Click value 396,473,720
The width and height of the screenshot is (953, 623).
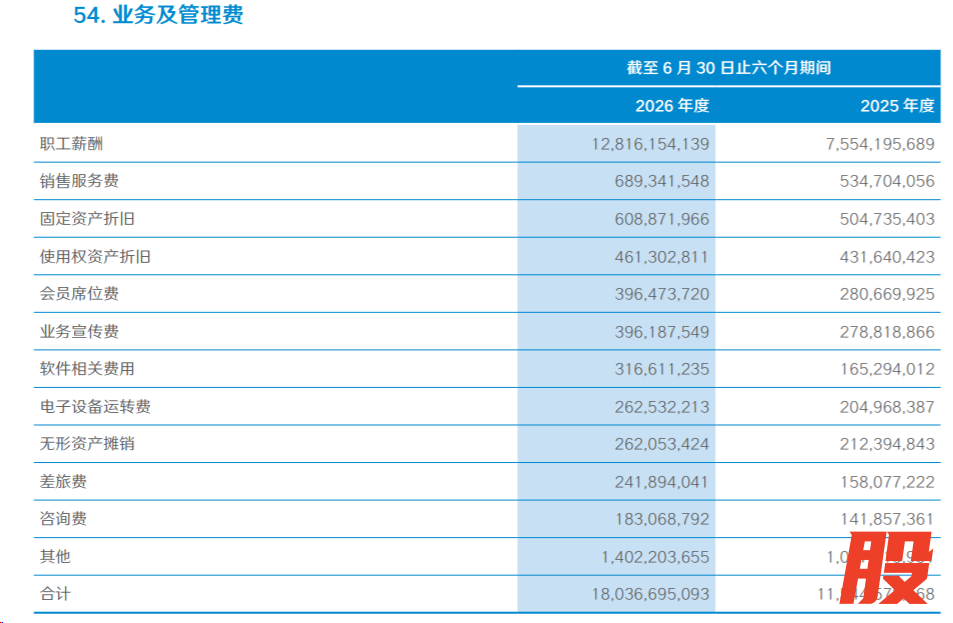(x=662, y=294)
